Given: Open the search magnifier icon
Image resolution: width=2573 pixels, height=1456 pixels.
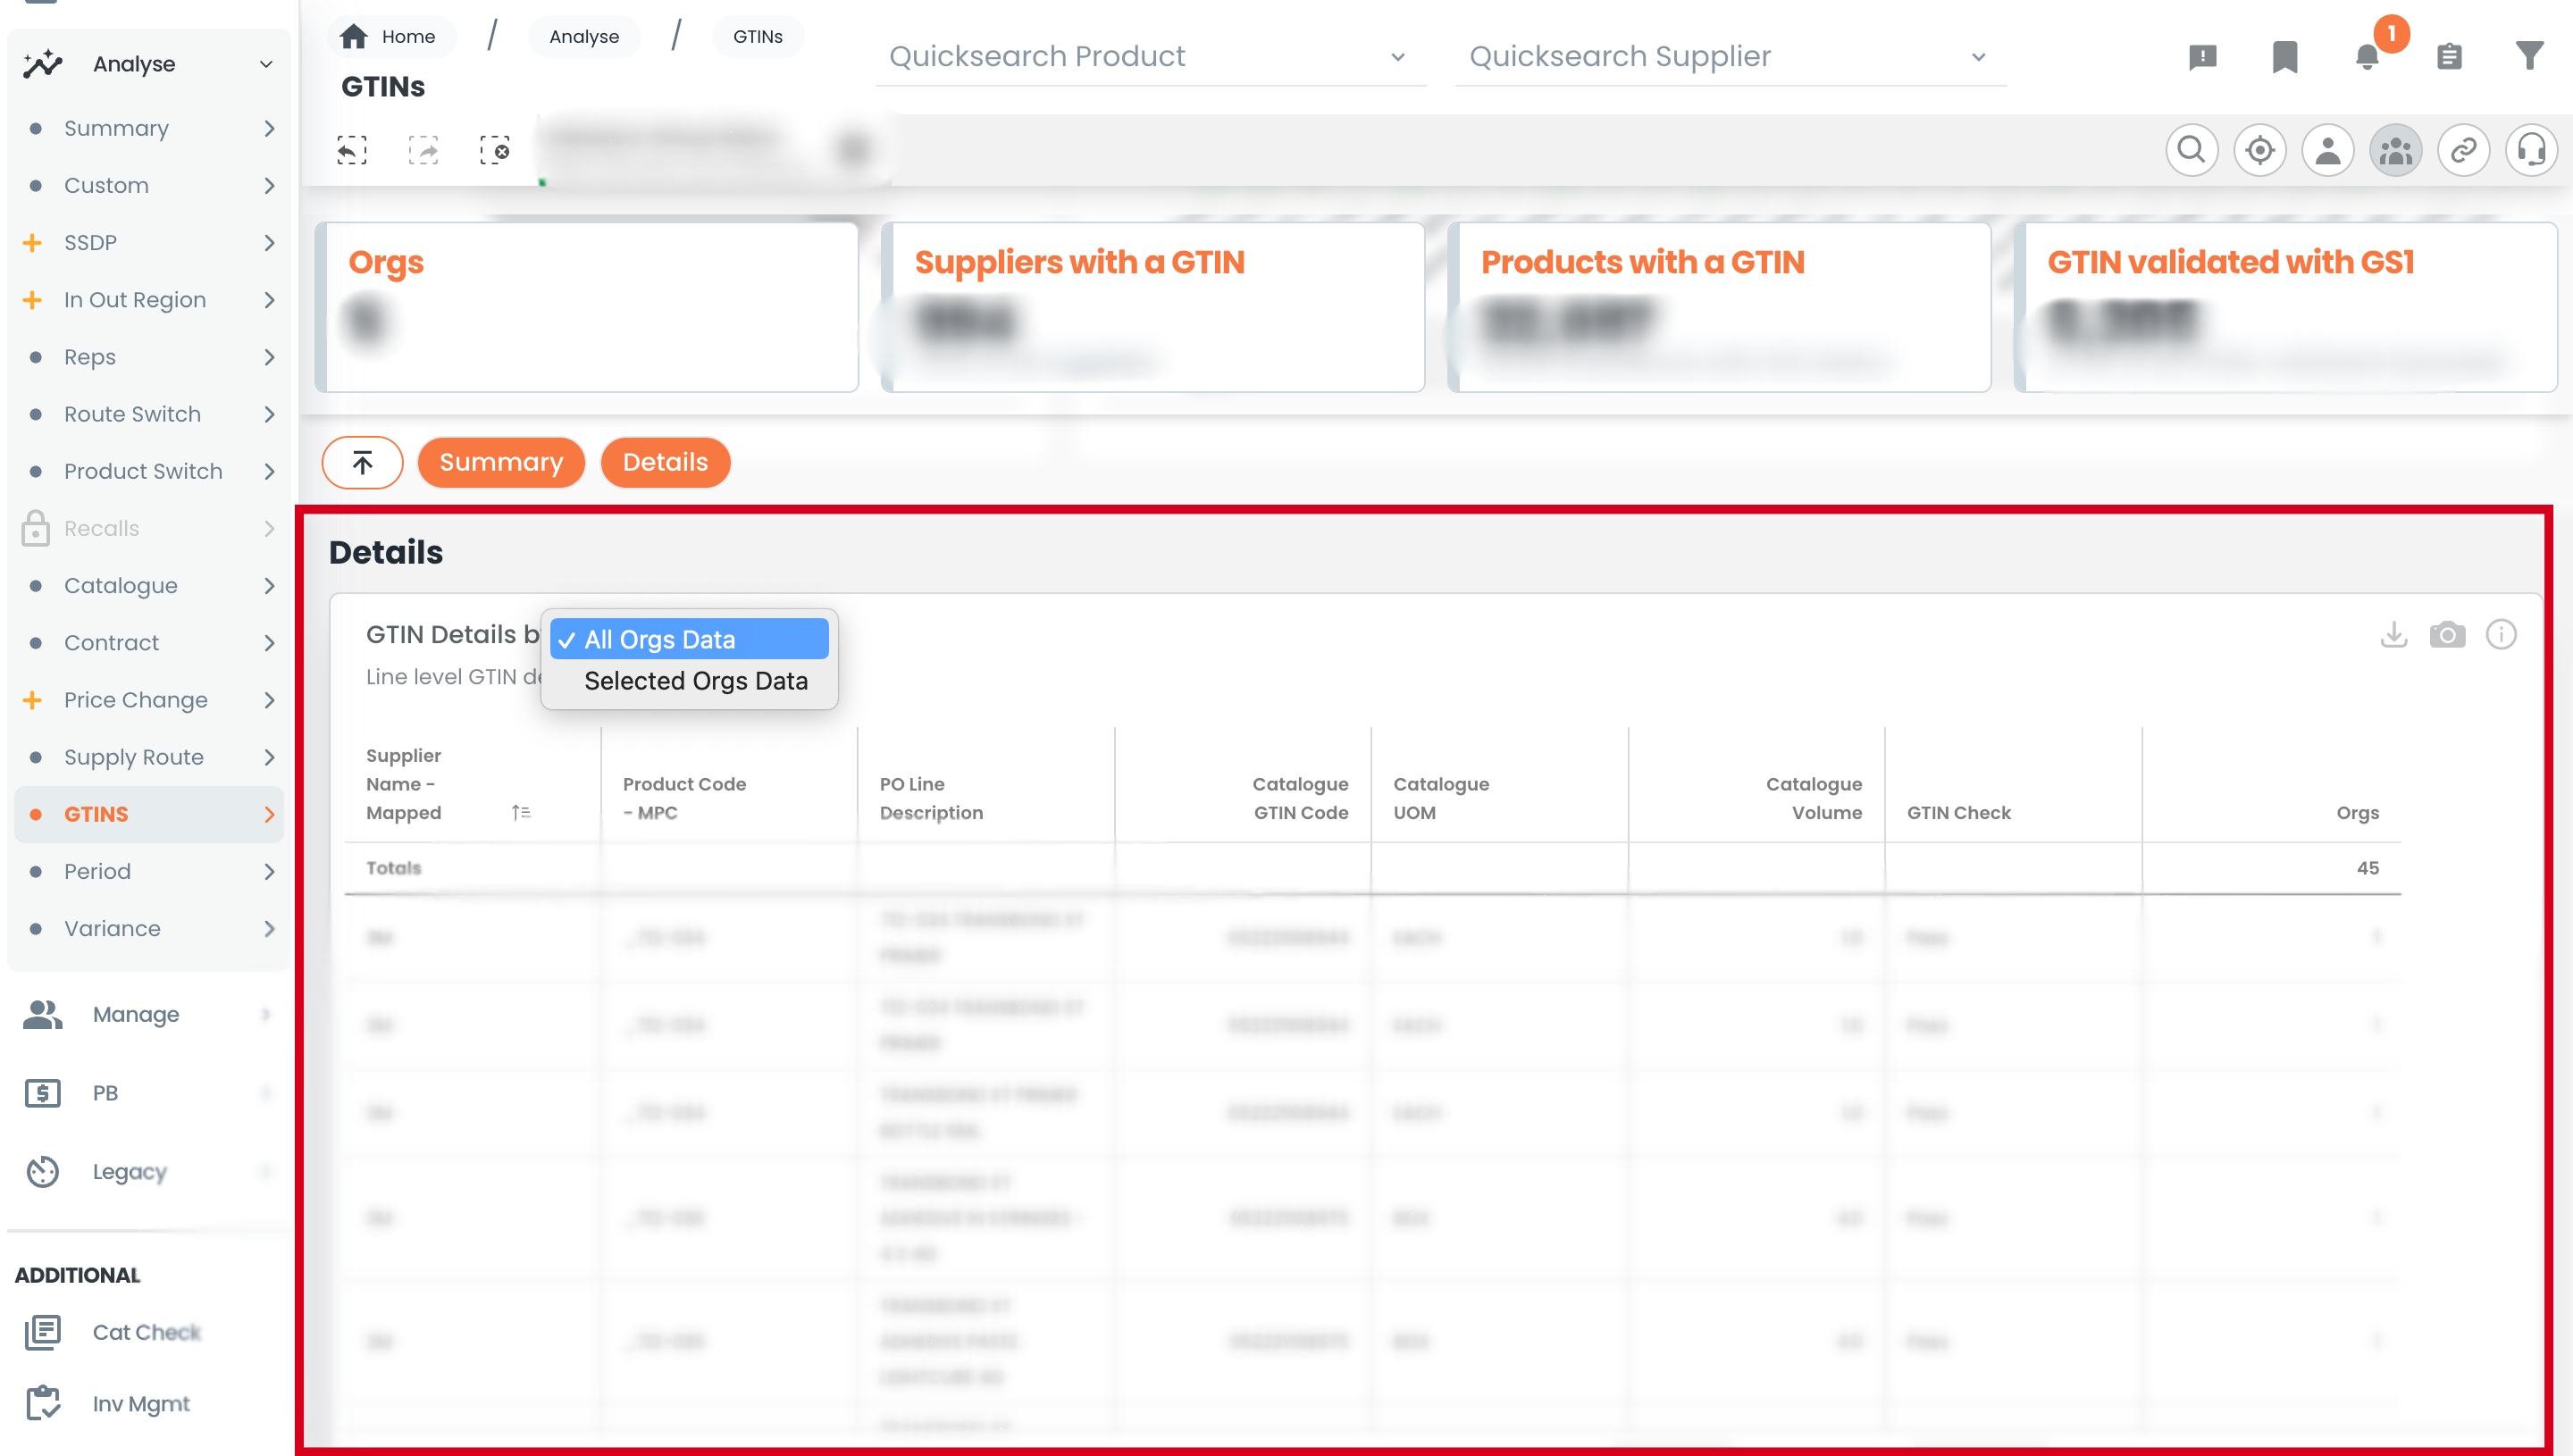Looking at the screenshot, I should tap(2192, 150).
